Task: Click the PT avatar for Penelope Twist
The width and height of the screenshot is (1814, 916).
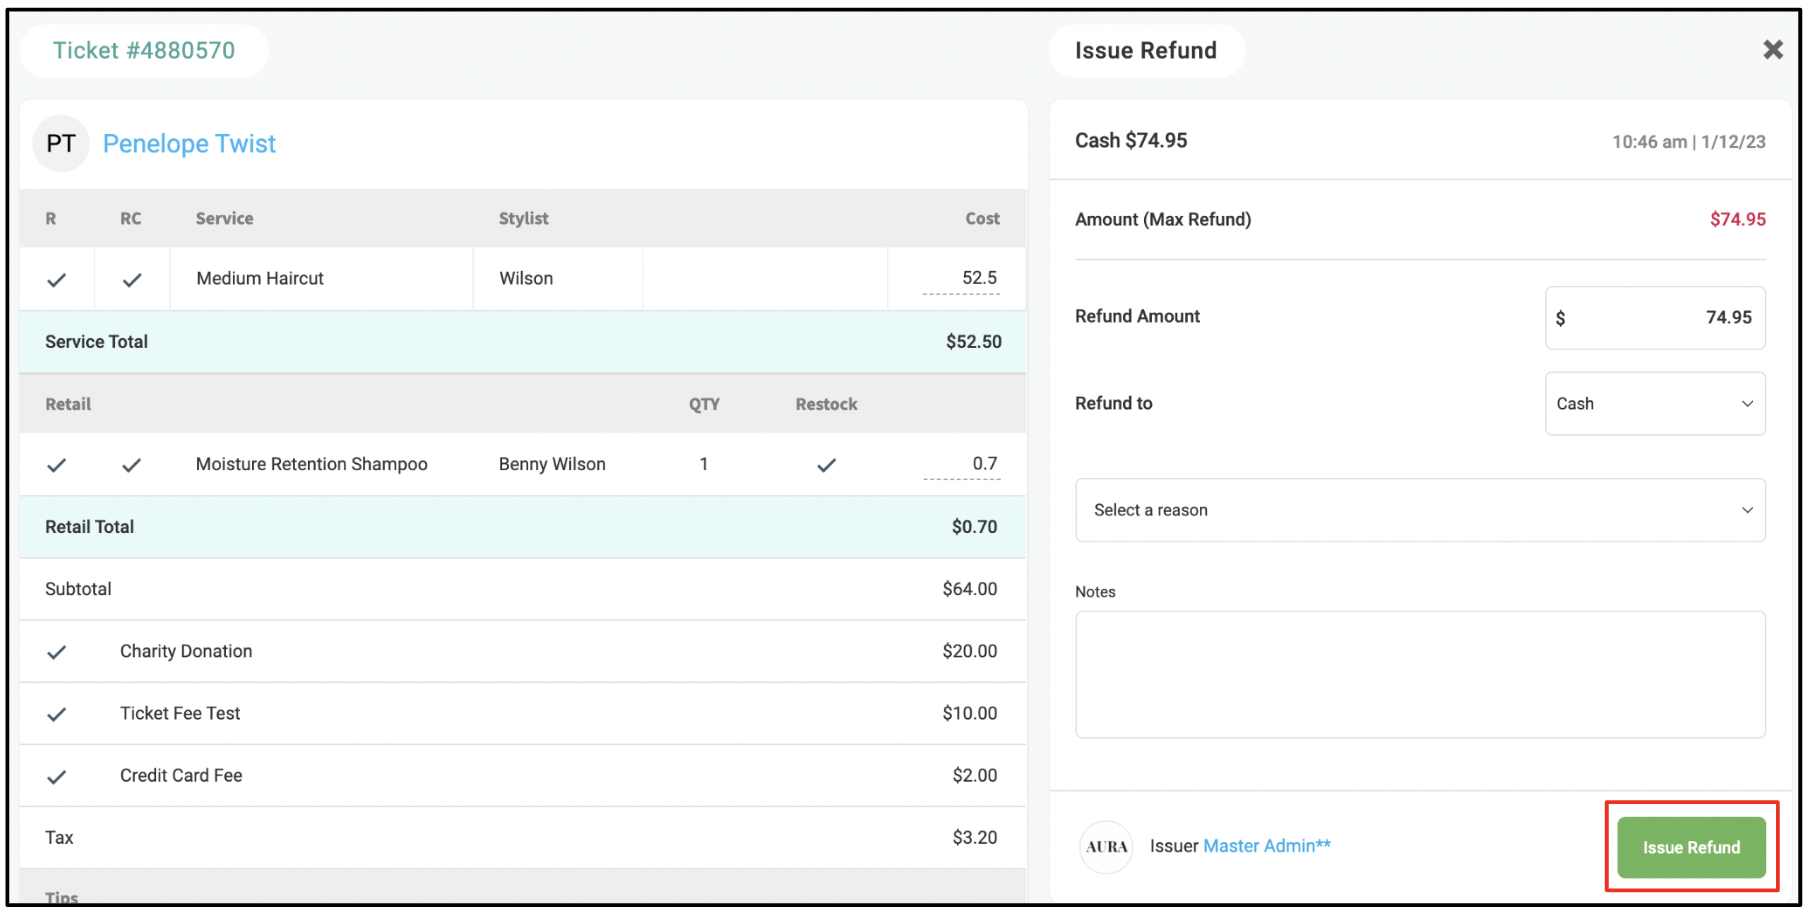Action: coord(61,144)
